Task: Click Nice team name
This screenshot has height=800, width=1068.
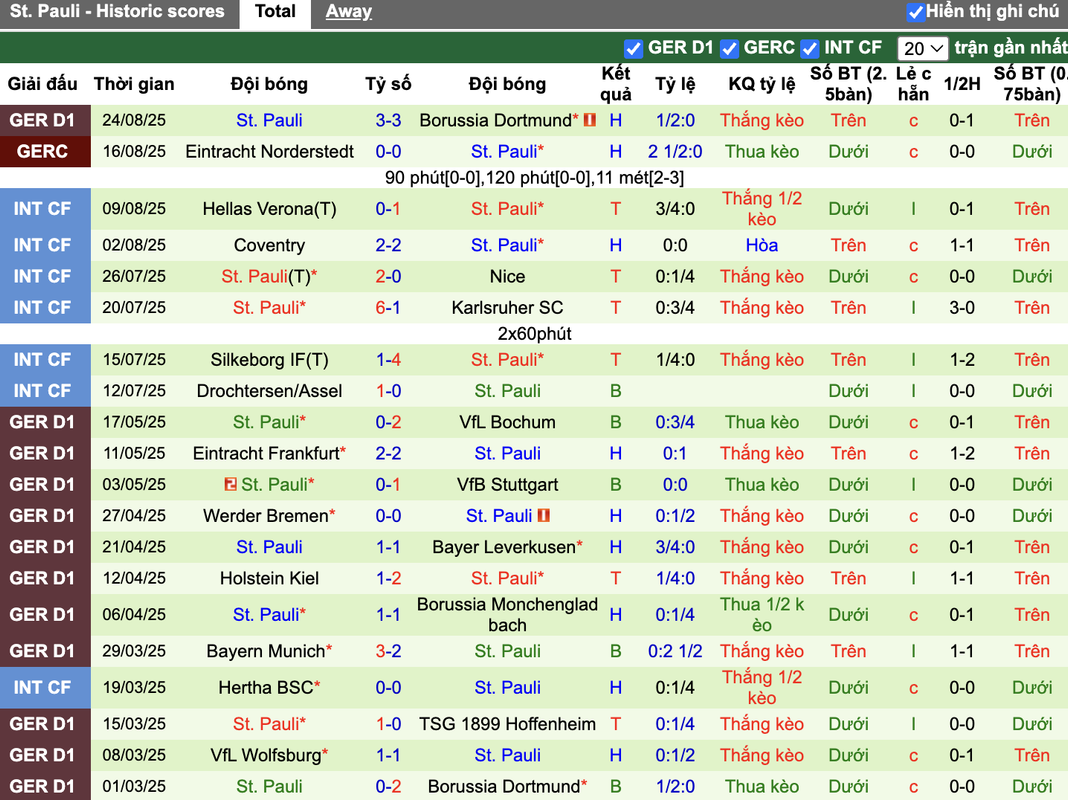Action: (x=507, y=276)
